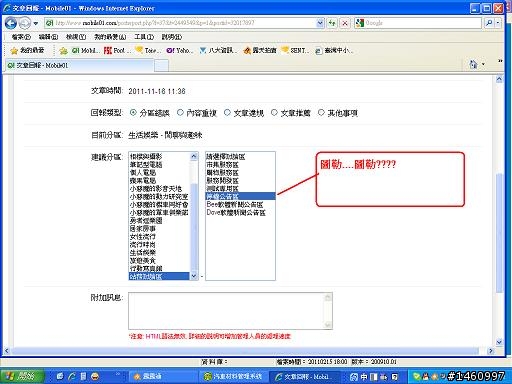
Task: Open the 我的最愛(A) menu
Action: (x=110, y=37)
